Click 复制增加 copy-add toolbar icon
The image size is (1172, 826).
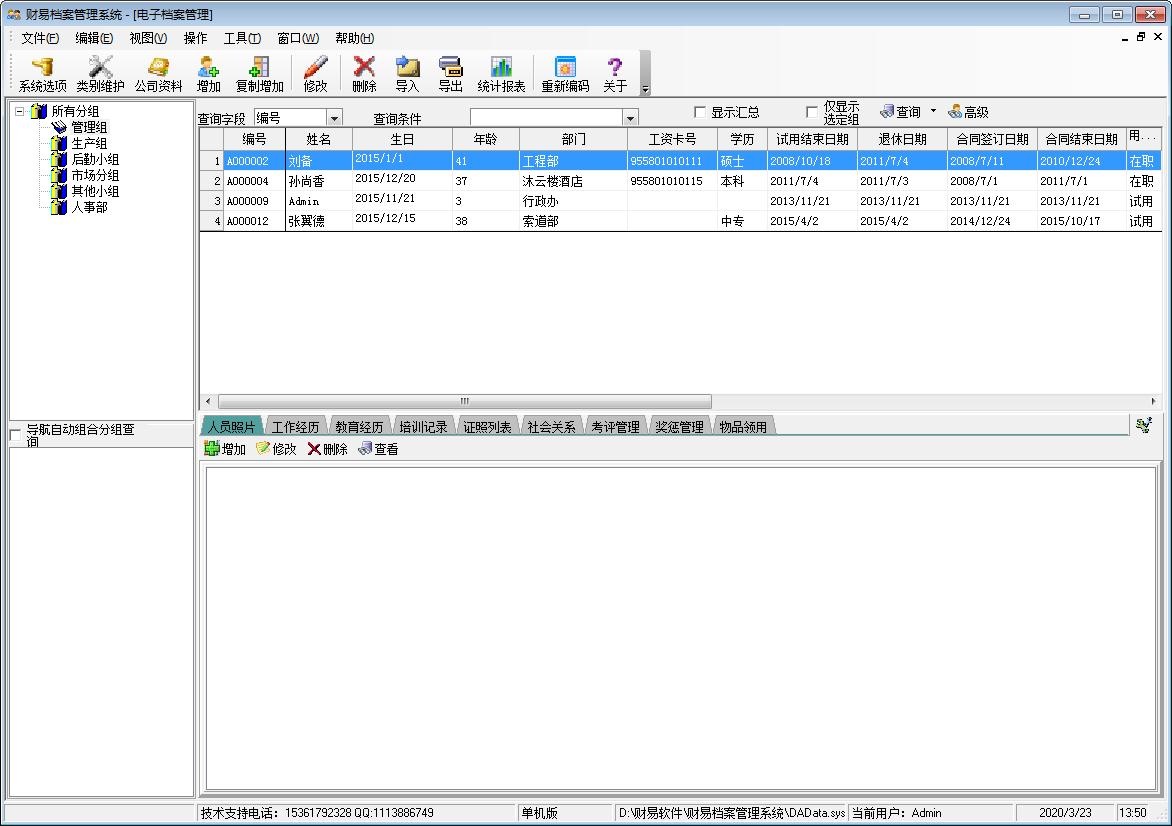(x=259, y=74)
